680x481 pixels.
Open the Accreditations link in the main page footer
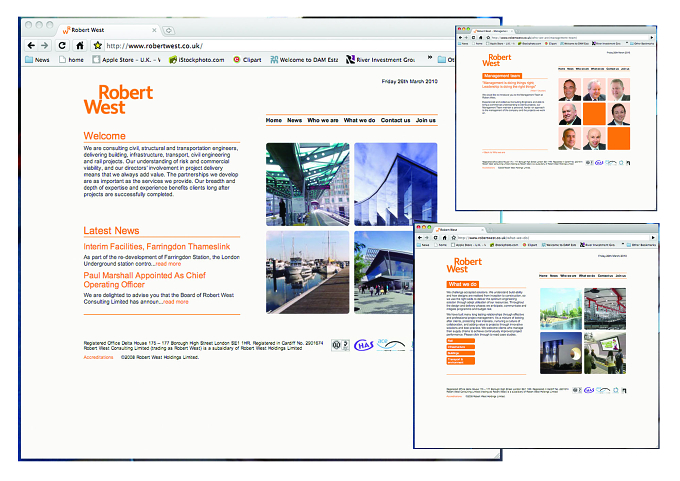tap(98, 357)
